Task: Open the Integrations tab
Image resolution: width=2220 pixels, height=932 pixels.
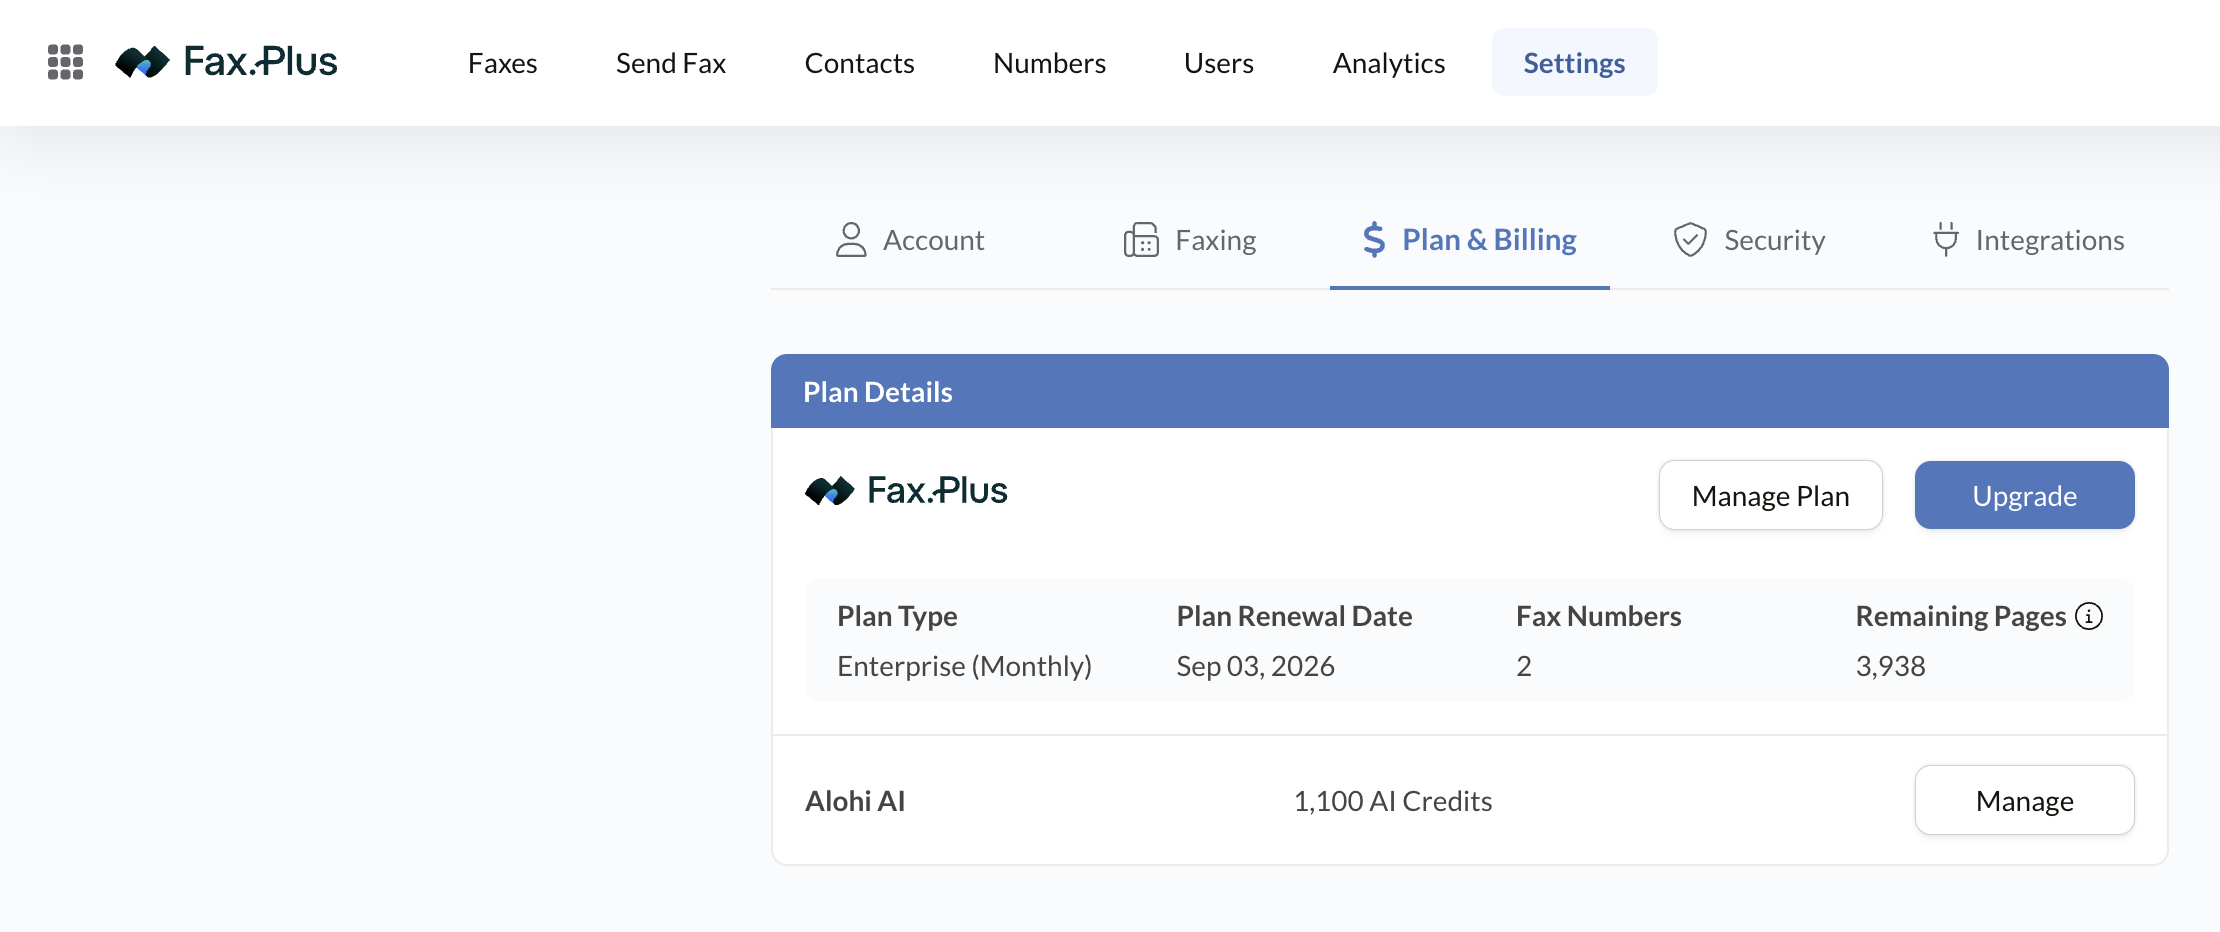Action: pyautogui.click(x=2029, y=240)
